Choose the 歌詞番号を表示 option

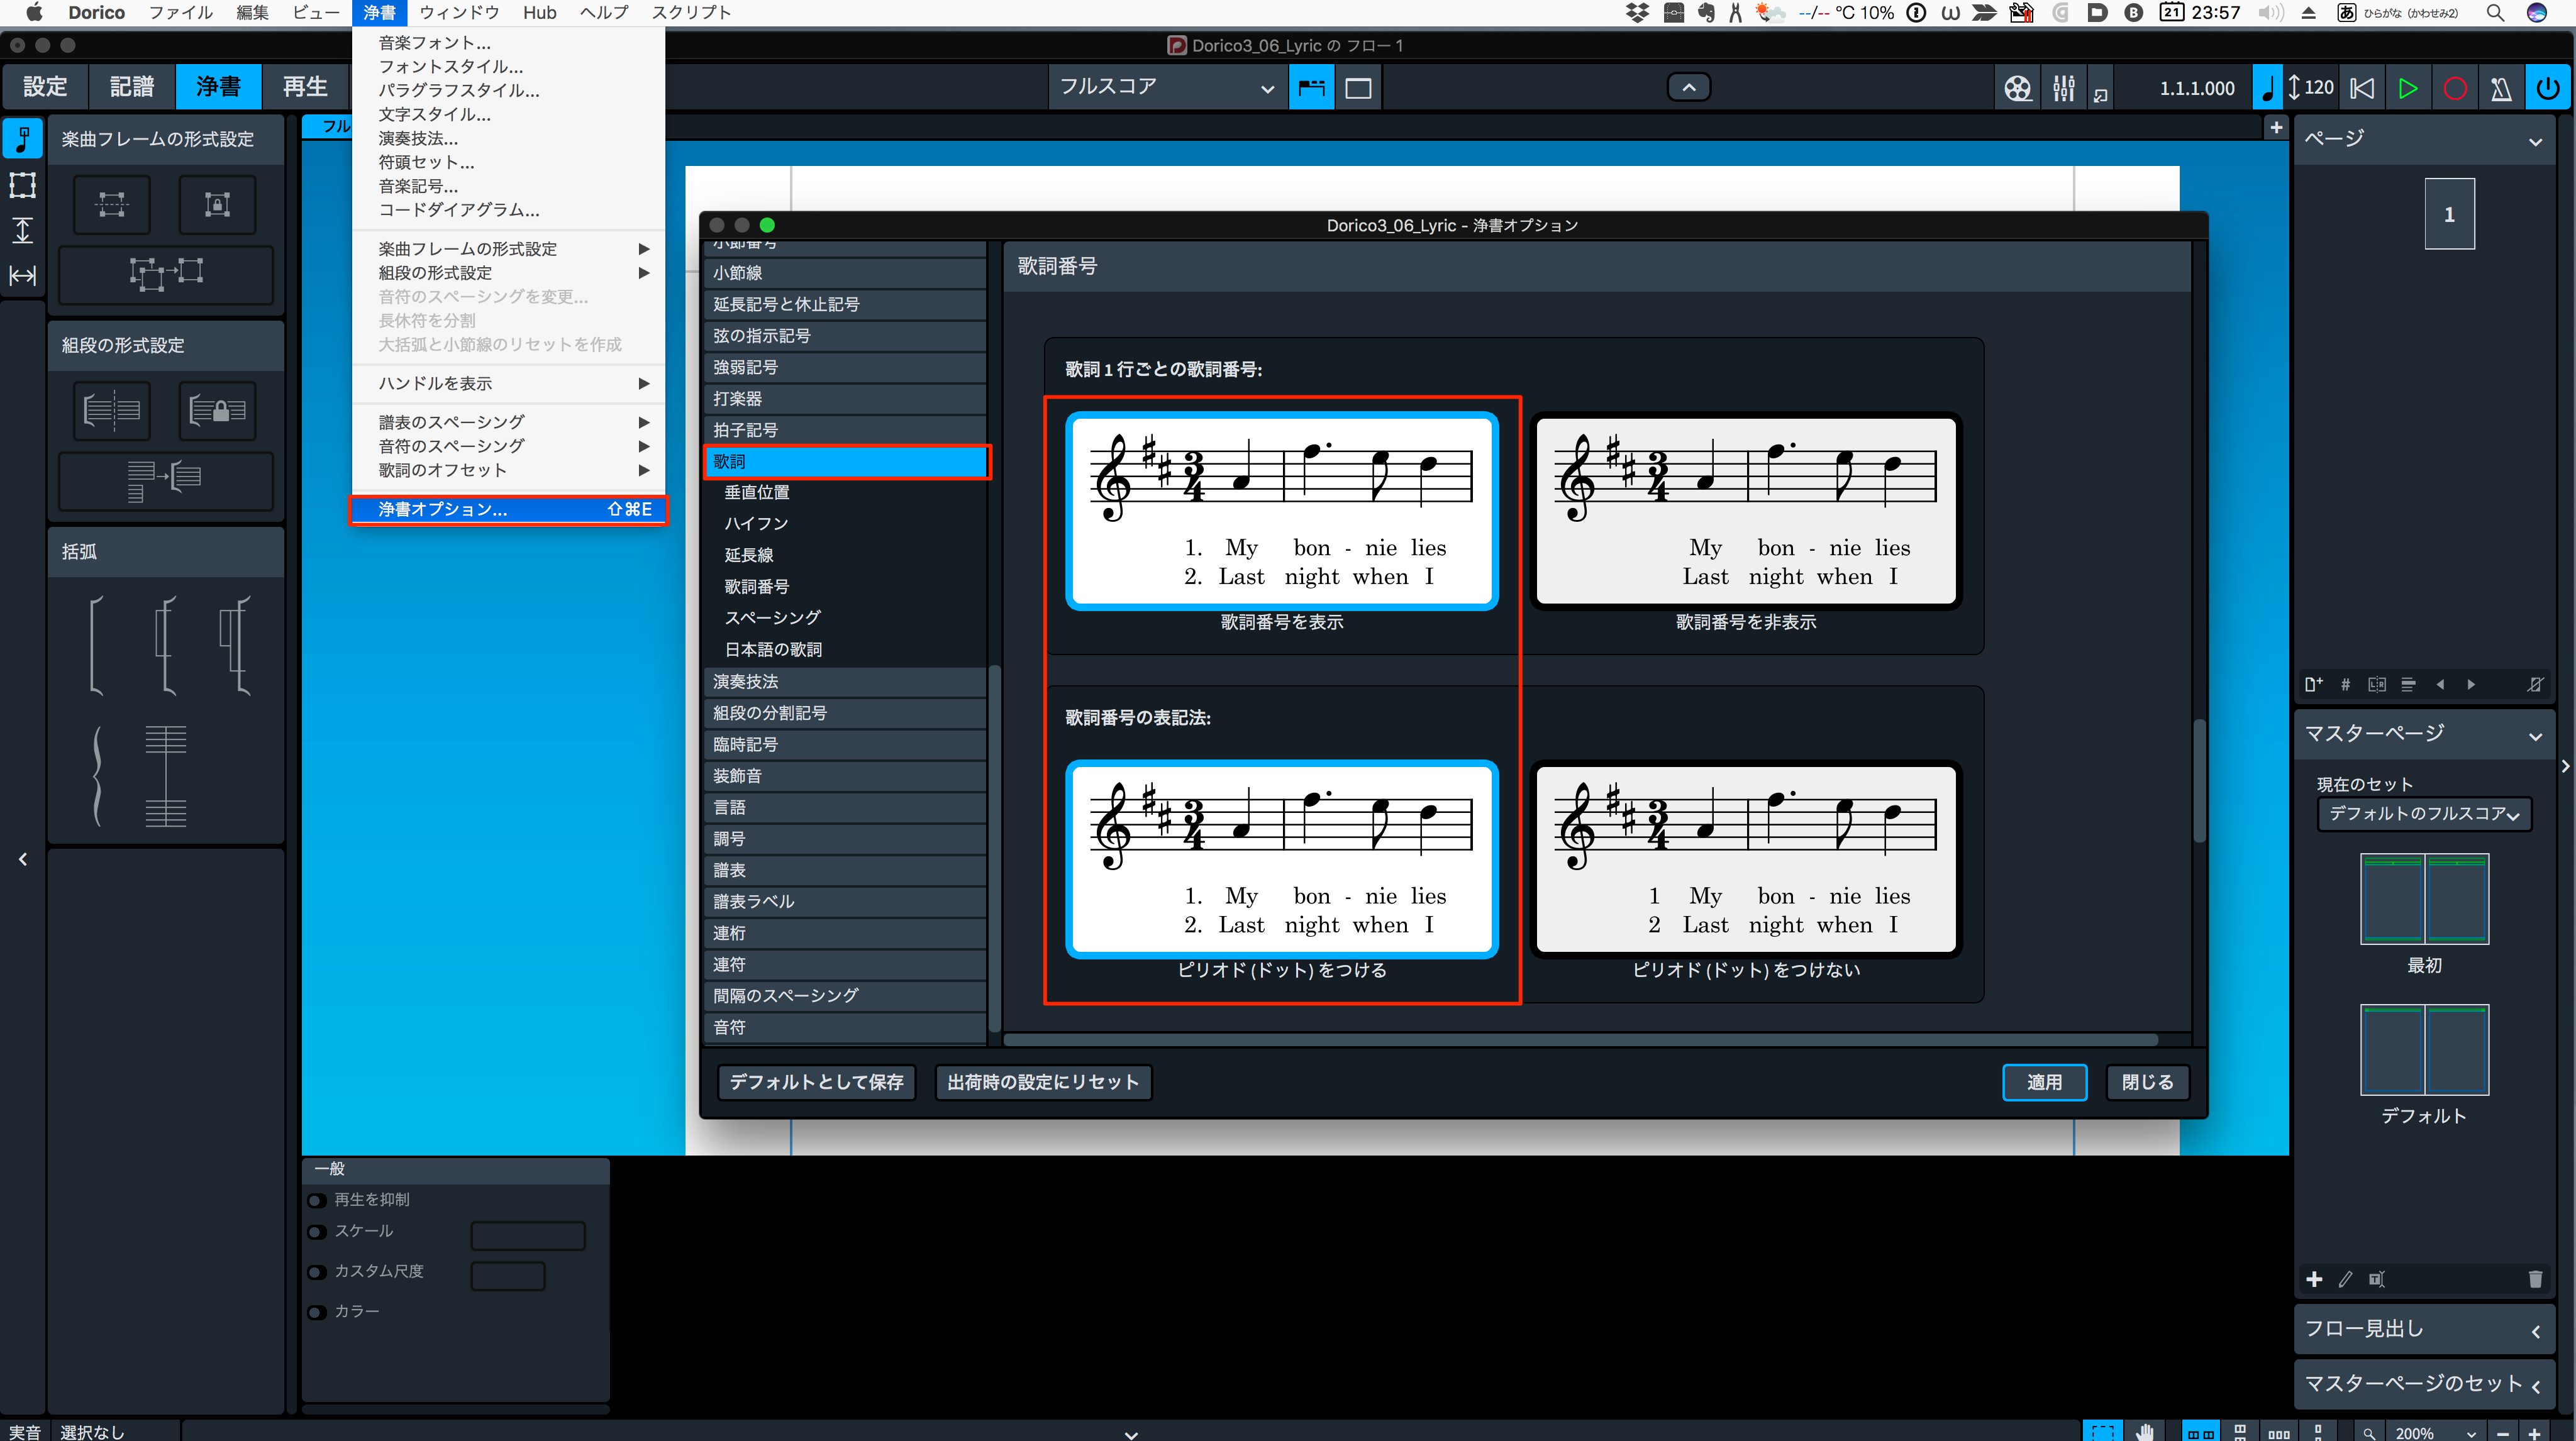pos(1281,510)
